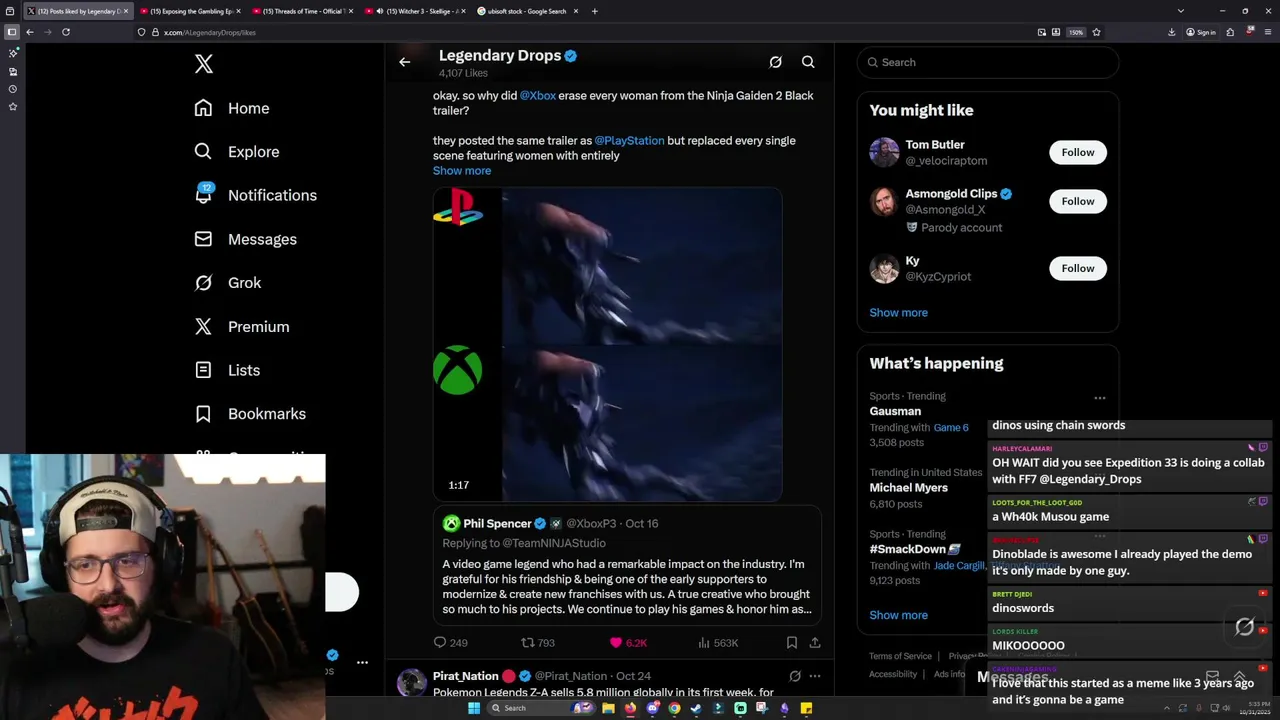Screen dimensions: 1280x720
Task: Switch to Witcher 3 - Skellige tab
Action: pyautogui.click(x=414, y=11)
